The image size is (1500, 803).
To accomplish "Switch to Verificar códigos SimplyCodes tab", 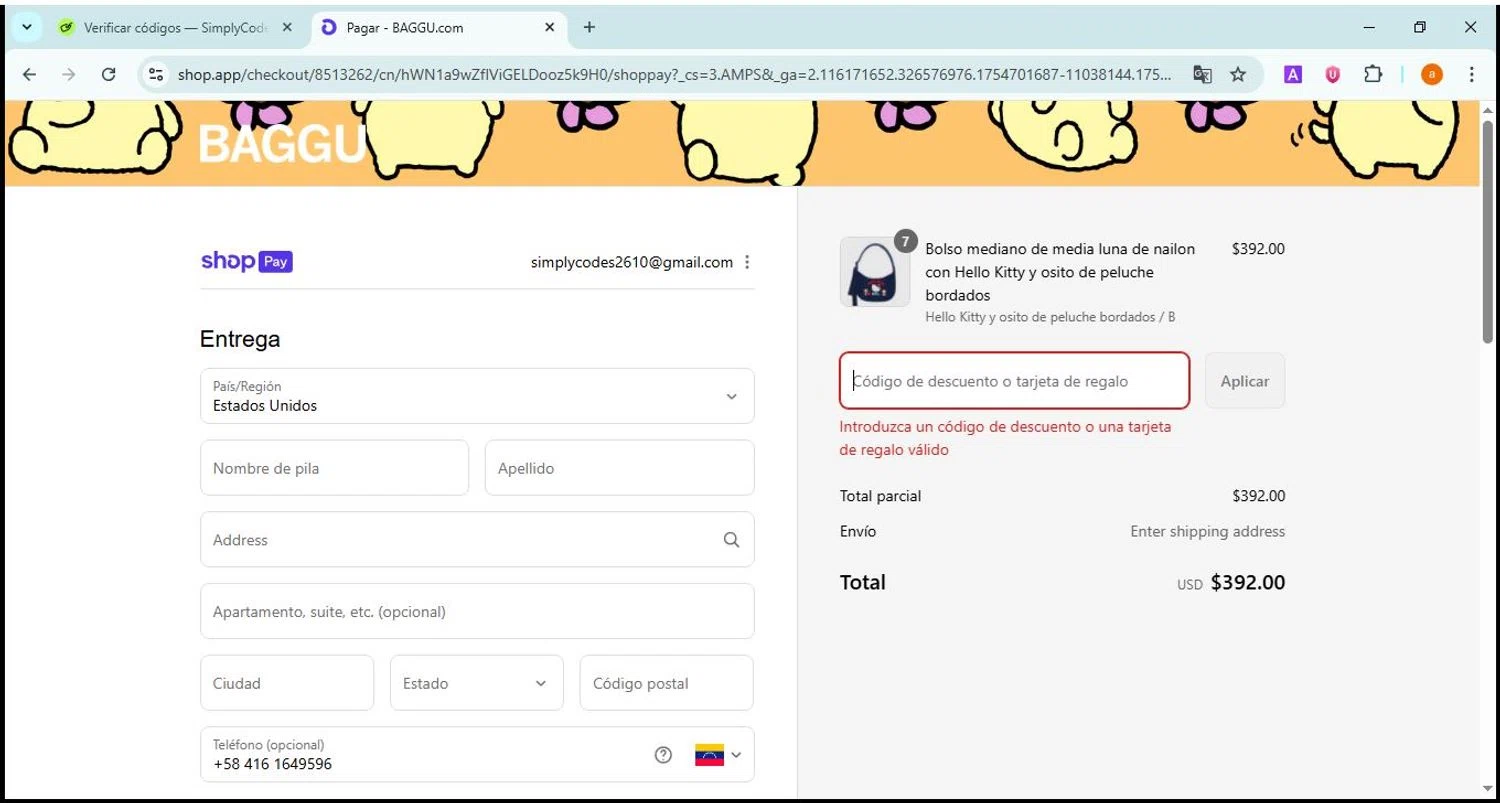I will [175, 28].
